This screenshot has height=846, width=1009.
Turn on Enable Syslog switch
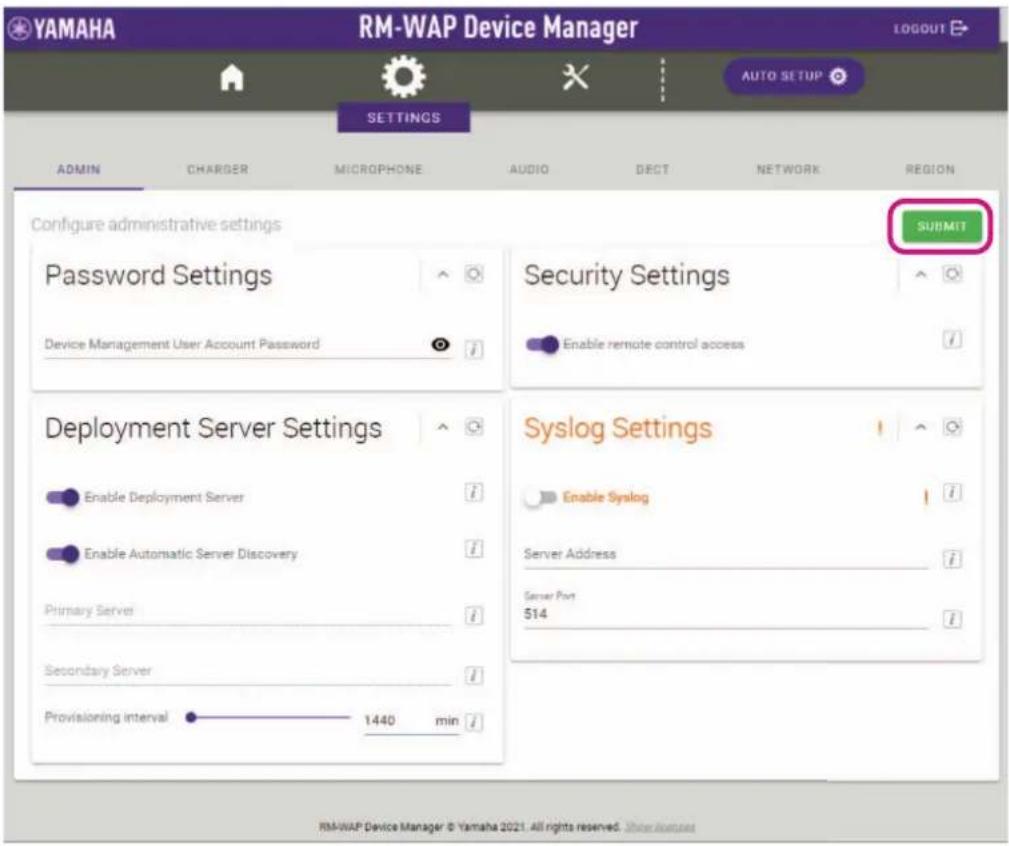540,497
